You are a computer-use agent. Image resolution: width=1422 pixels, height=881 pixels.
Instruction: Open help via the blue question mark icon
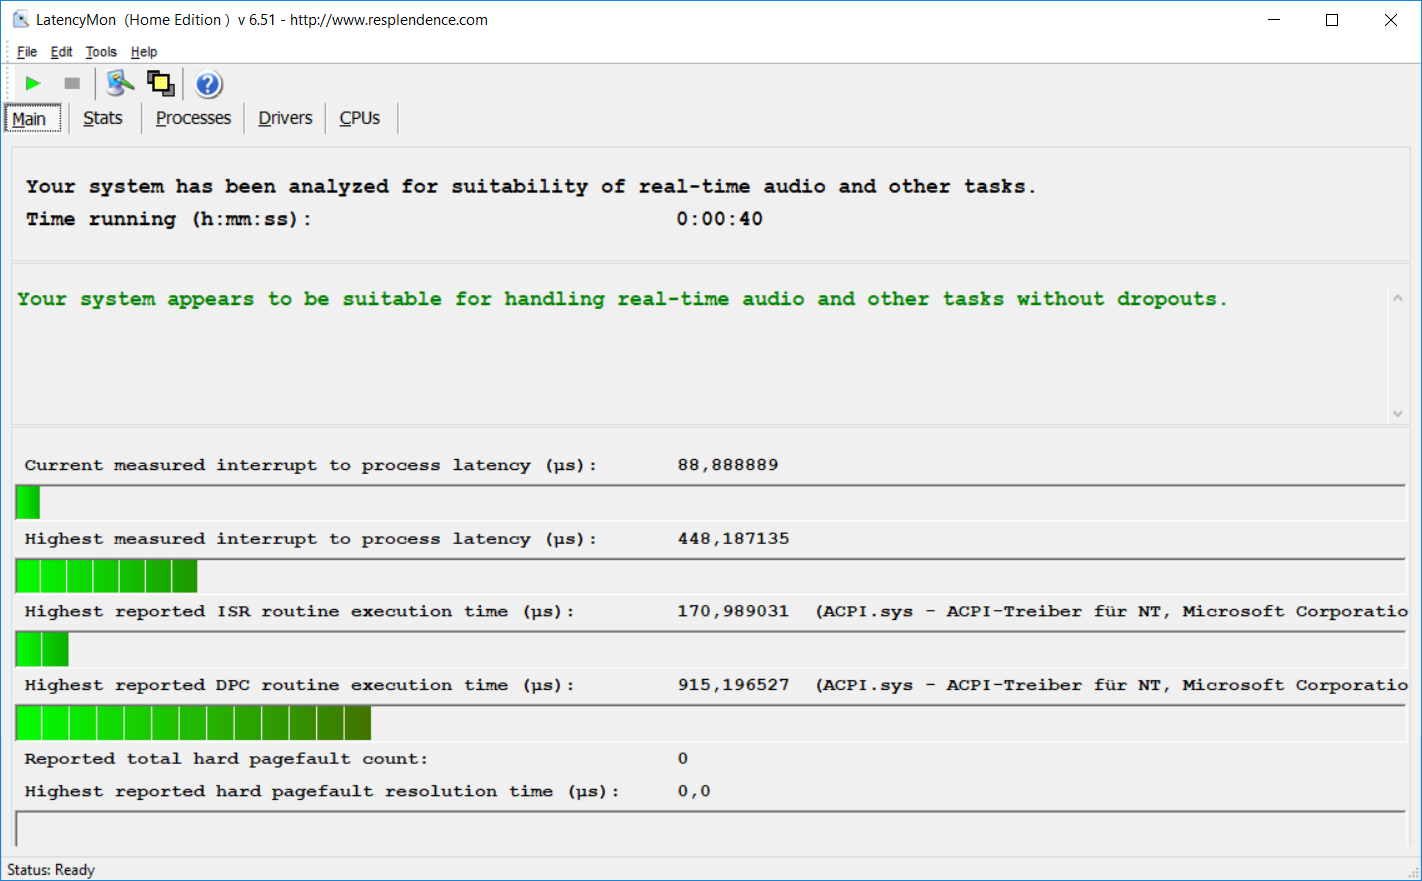(208, 84)
